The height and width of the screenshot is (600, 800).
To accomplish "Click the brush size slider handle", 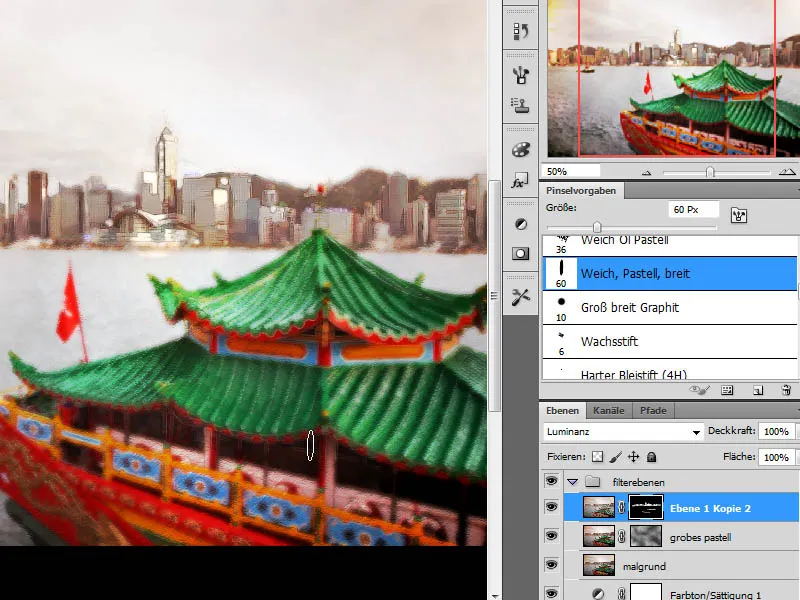I will pos(597,227).
